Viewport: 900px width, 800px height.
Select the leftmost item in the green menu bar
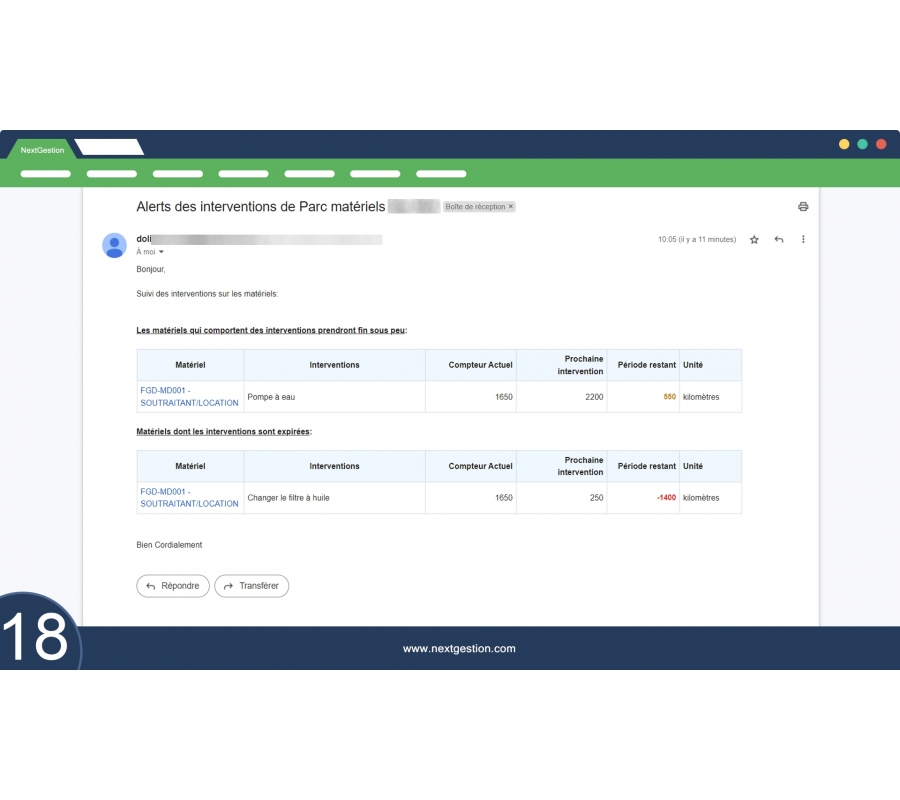pyautogui.click(x=45, y=174)
